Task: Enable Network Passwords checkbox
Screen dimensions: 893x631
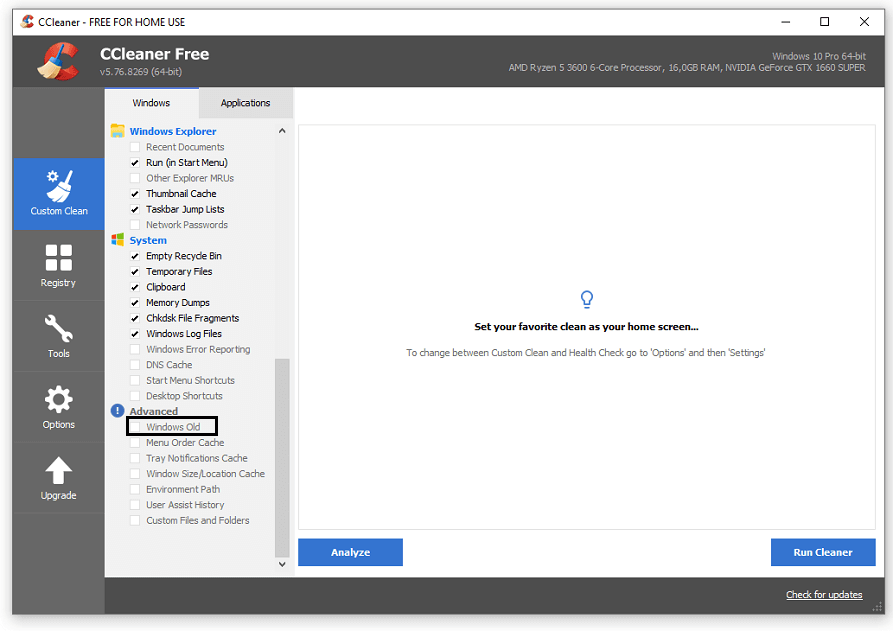Action: point(135,224)
